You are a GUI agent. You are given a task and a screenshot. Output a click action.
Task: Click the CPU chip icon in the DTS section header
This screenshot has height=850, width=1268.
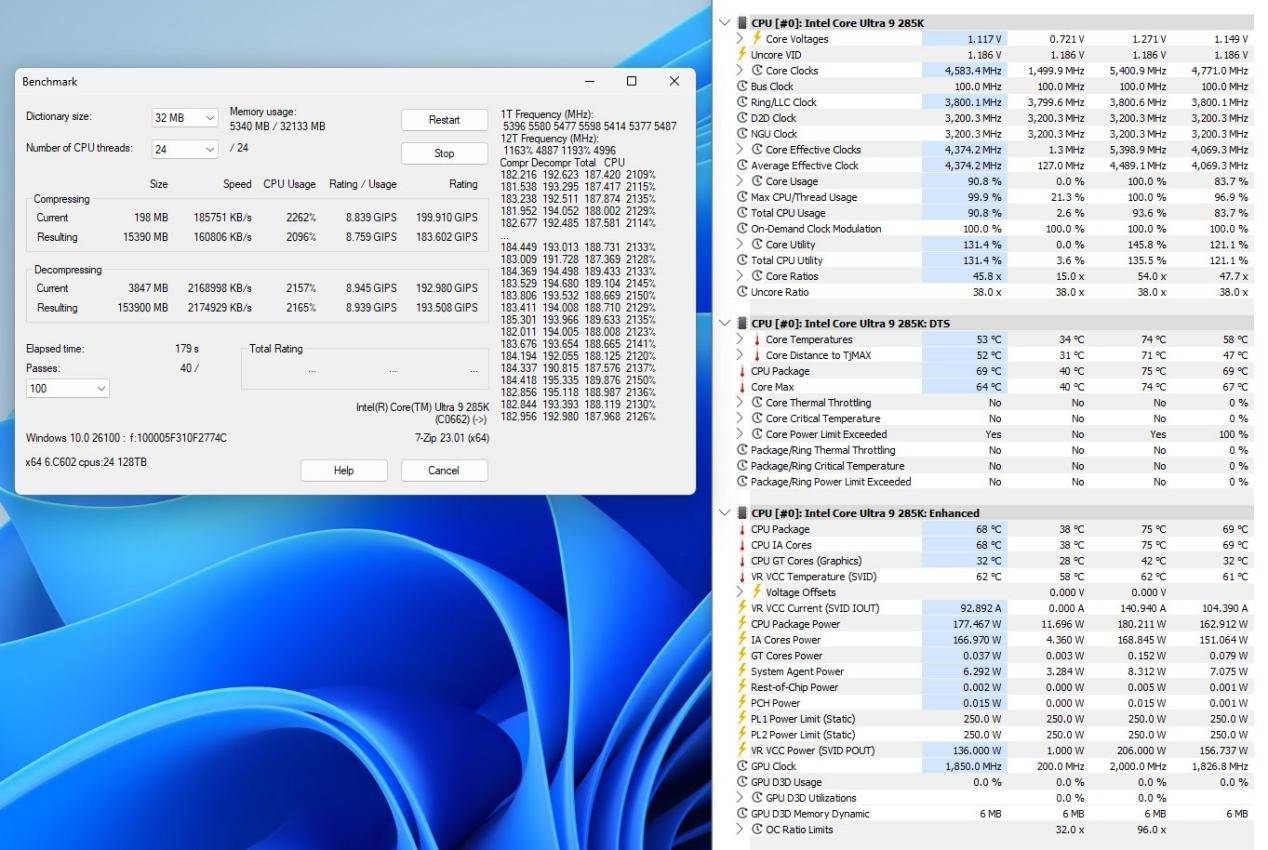[x=741, y=323]
